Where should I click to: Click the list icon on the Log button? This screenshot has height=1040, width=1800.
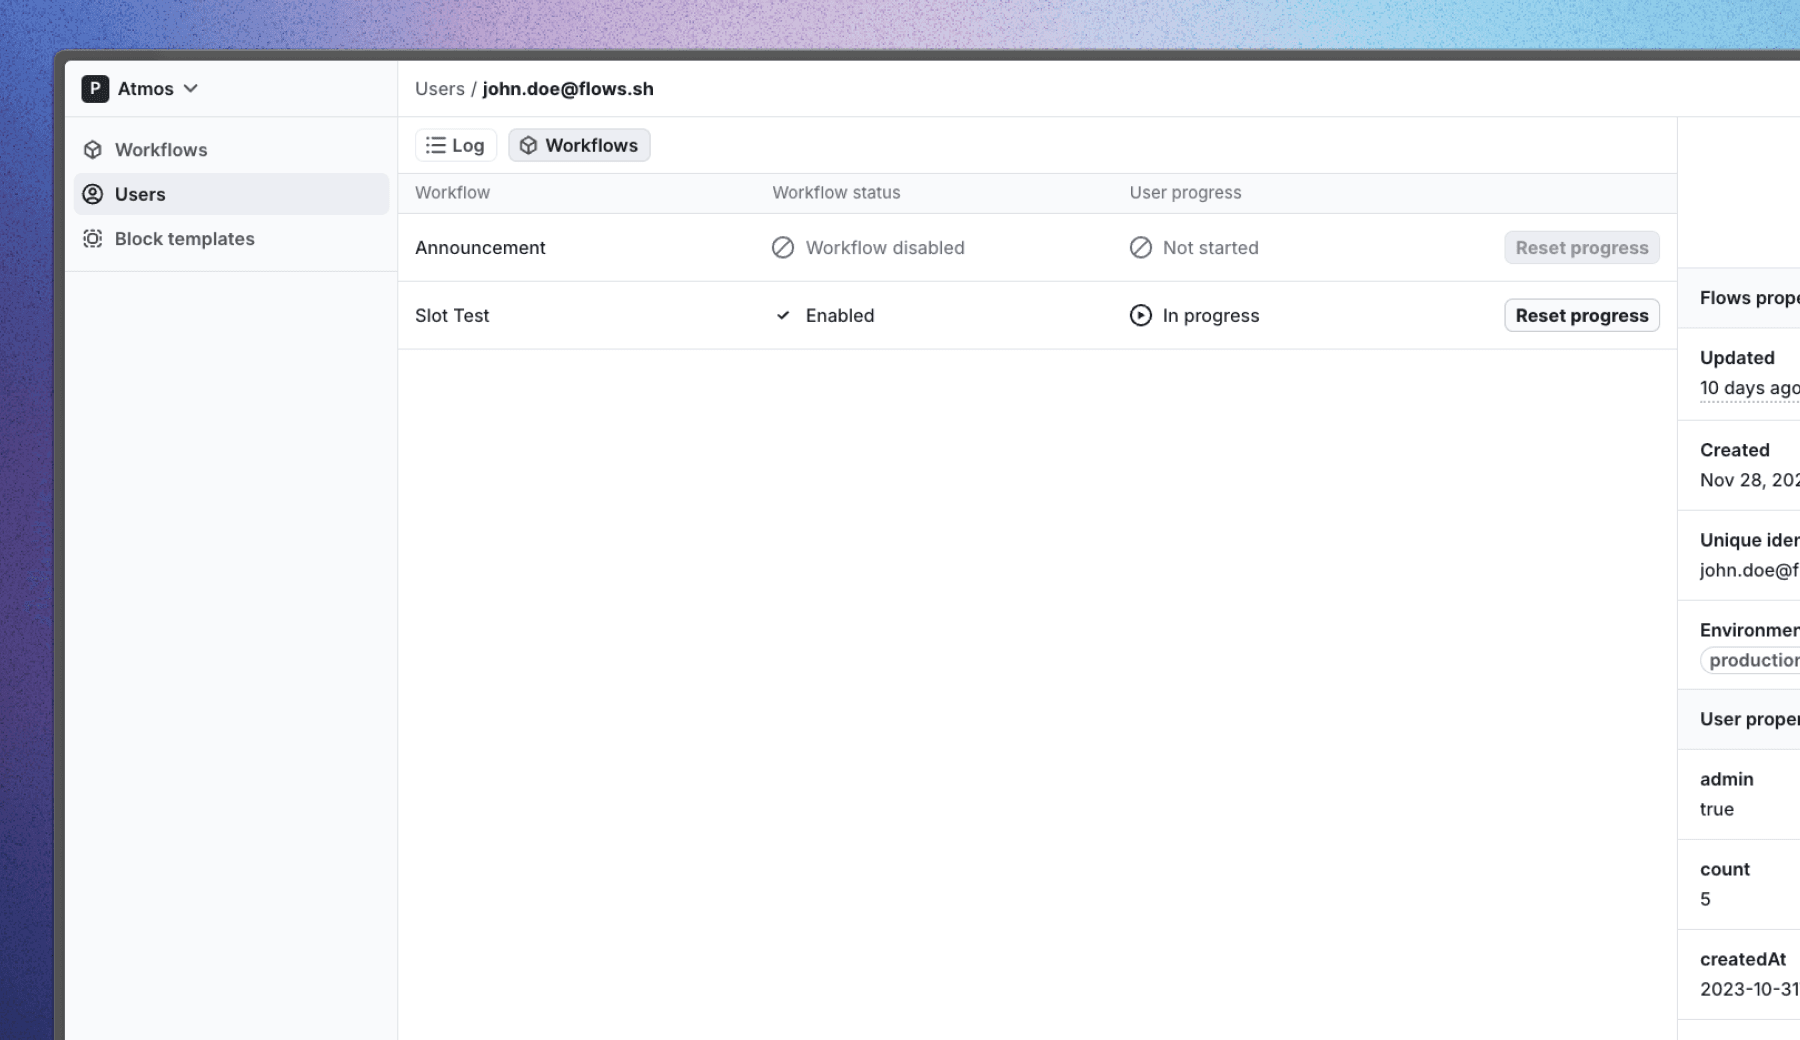(434, 145)
